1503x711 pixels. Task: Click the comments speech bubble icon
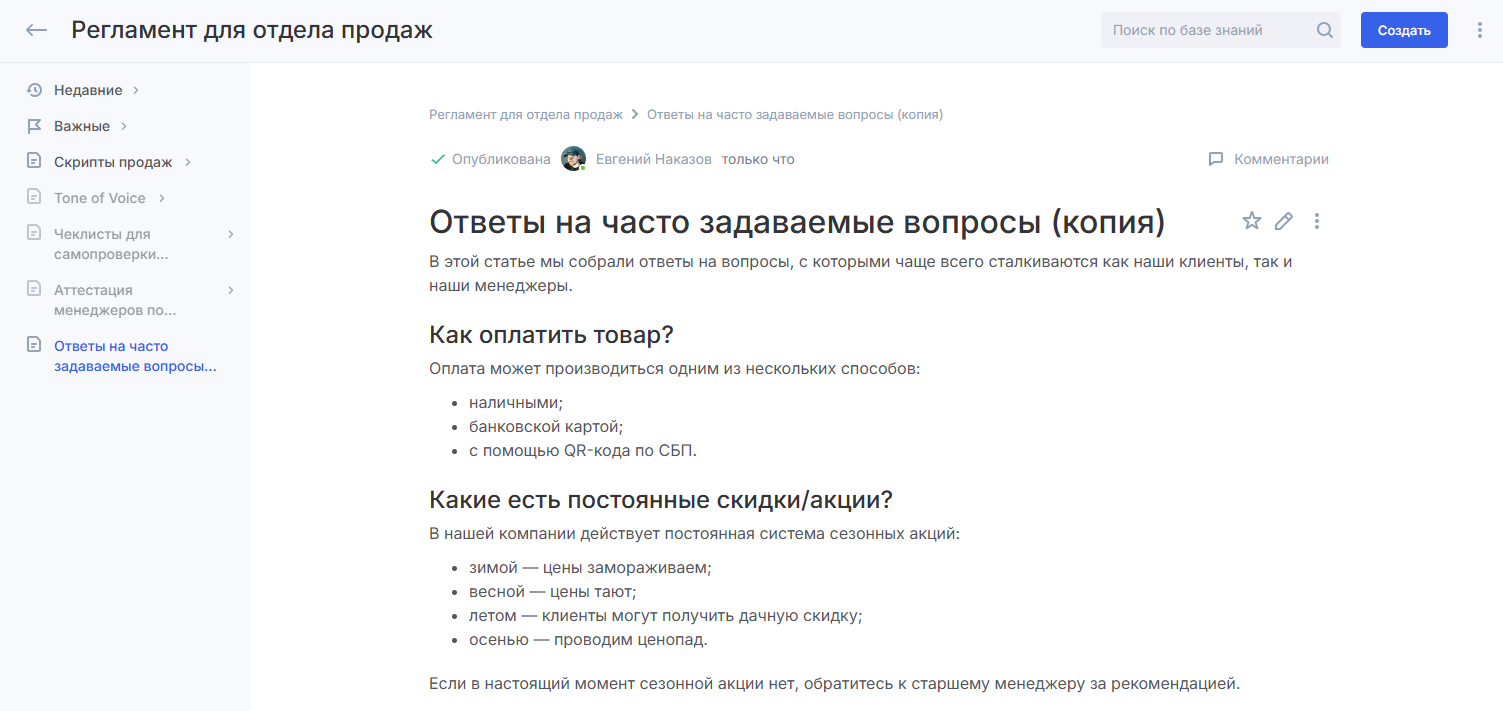(x=1216, y=159)
